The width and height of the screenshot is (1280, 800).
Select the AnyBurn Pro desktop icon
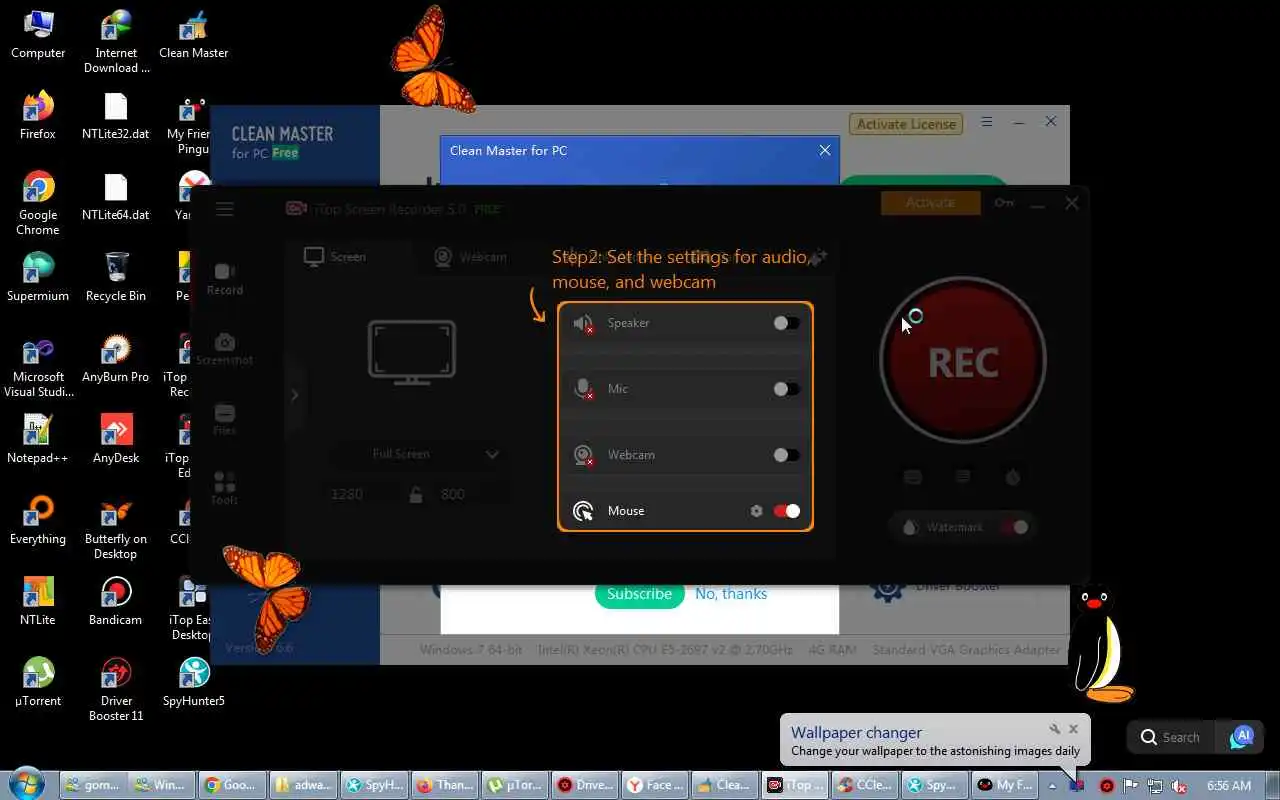coord(116,358)
